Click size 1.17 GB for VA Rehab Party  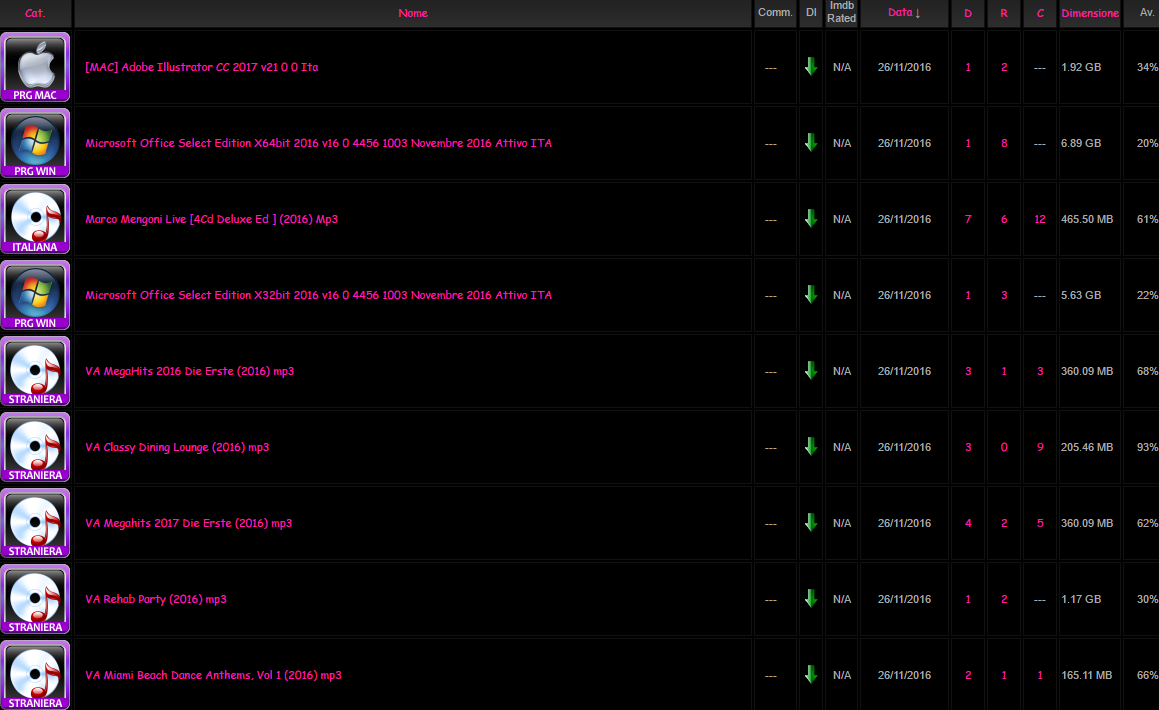[x=1081, y=599]
